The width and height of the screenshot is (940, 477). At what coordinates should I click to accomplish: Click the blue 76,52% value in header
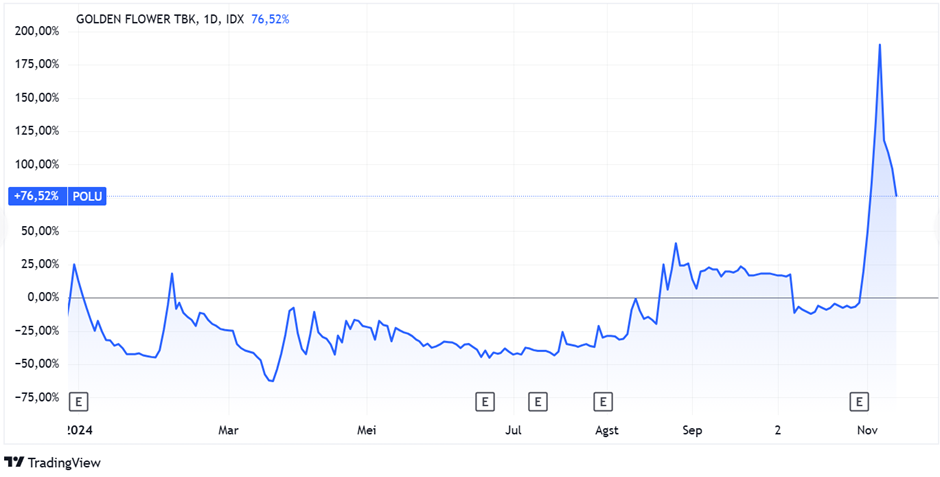point(270,19)
